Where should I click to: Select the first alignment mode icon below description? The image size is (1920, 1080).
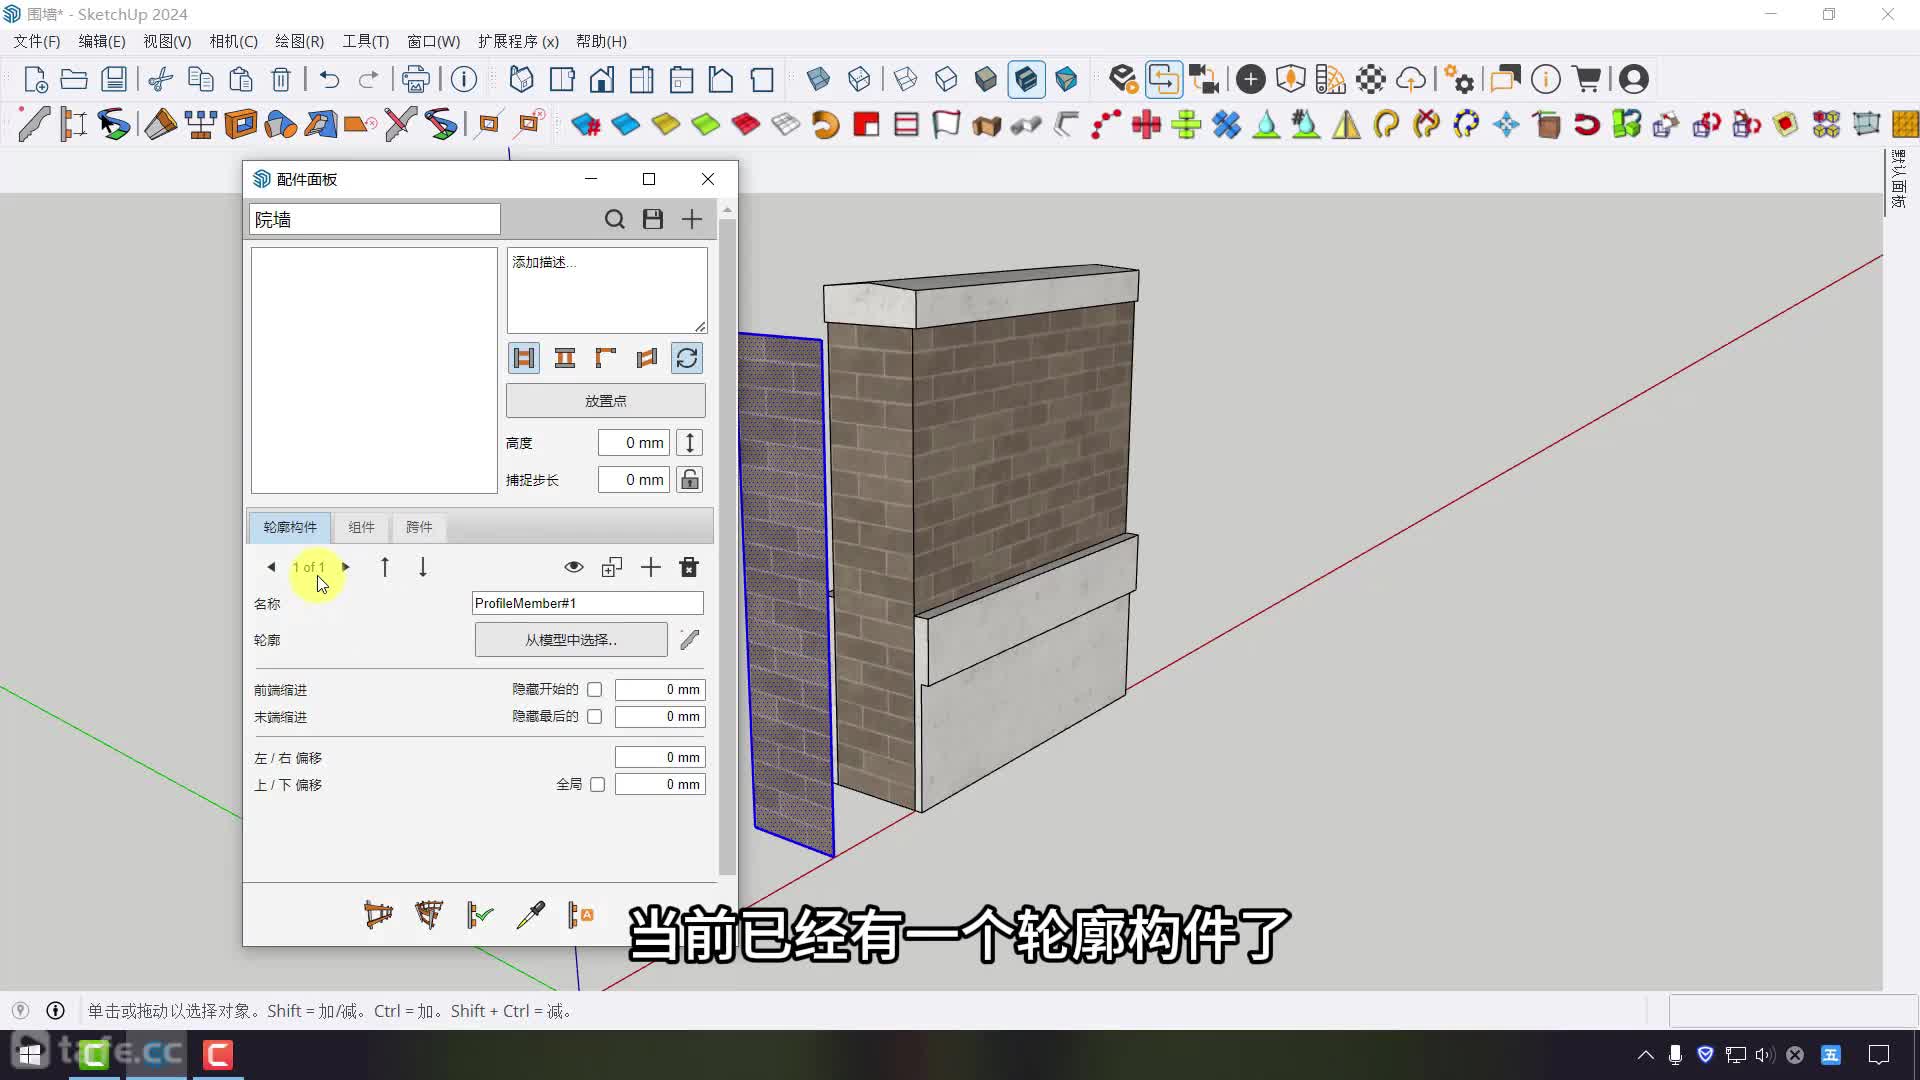[524, 358]
